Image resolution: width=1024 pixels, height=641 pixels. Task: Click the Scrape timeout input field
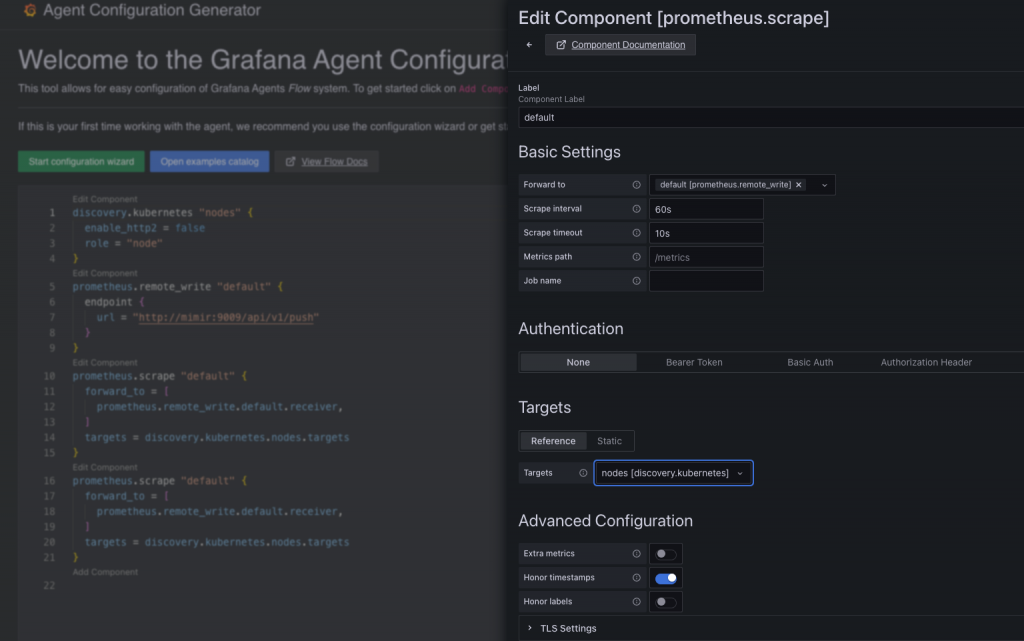[706, 233]
